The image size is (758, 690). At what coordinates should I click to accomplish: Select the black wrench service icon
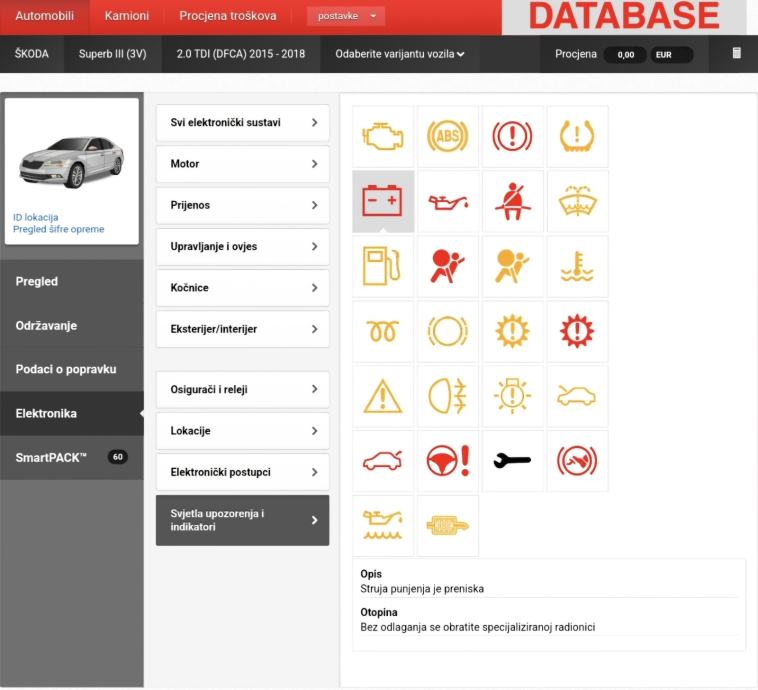[512, 461]
